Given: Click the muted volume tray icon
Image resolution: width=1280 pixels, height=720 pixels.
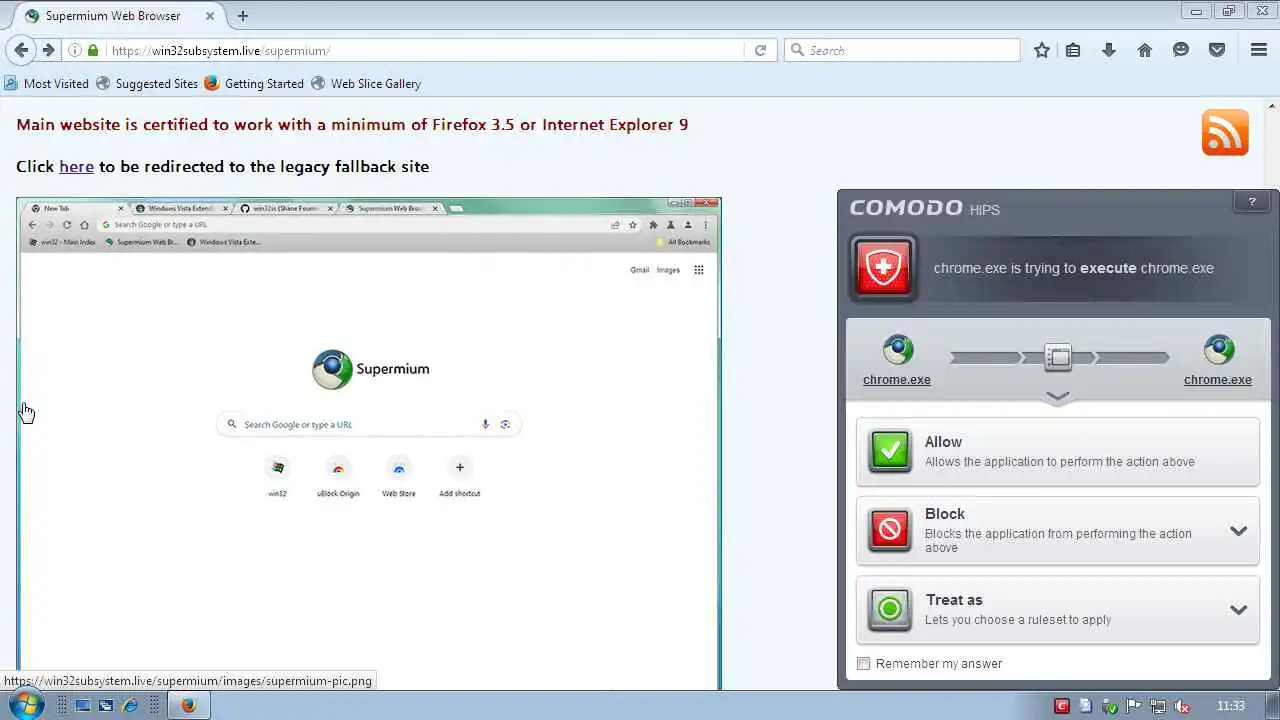Looking at the screenshot, I should pyautogui.click(x=1183, y=706).
